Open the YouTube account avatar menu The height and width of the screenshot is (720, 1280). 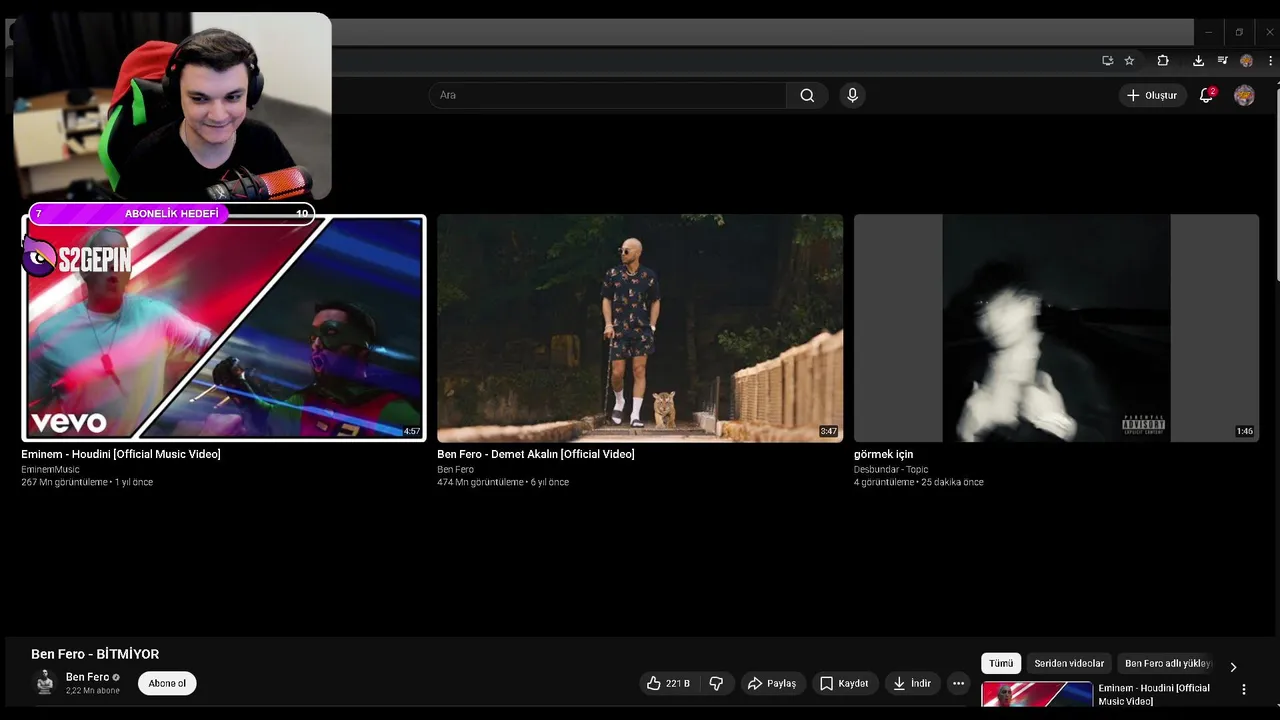coord(1244,95)
